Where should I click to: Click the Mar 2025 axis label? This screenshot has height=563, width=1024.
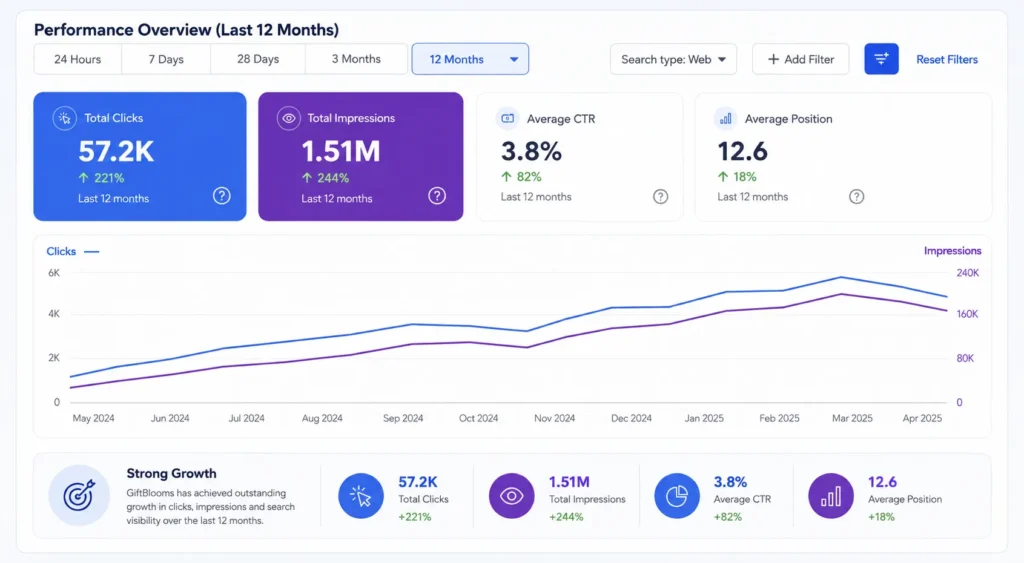(852, 418)
